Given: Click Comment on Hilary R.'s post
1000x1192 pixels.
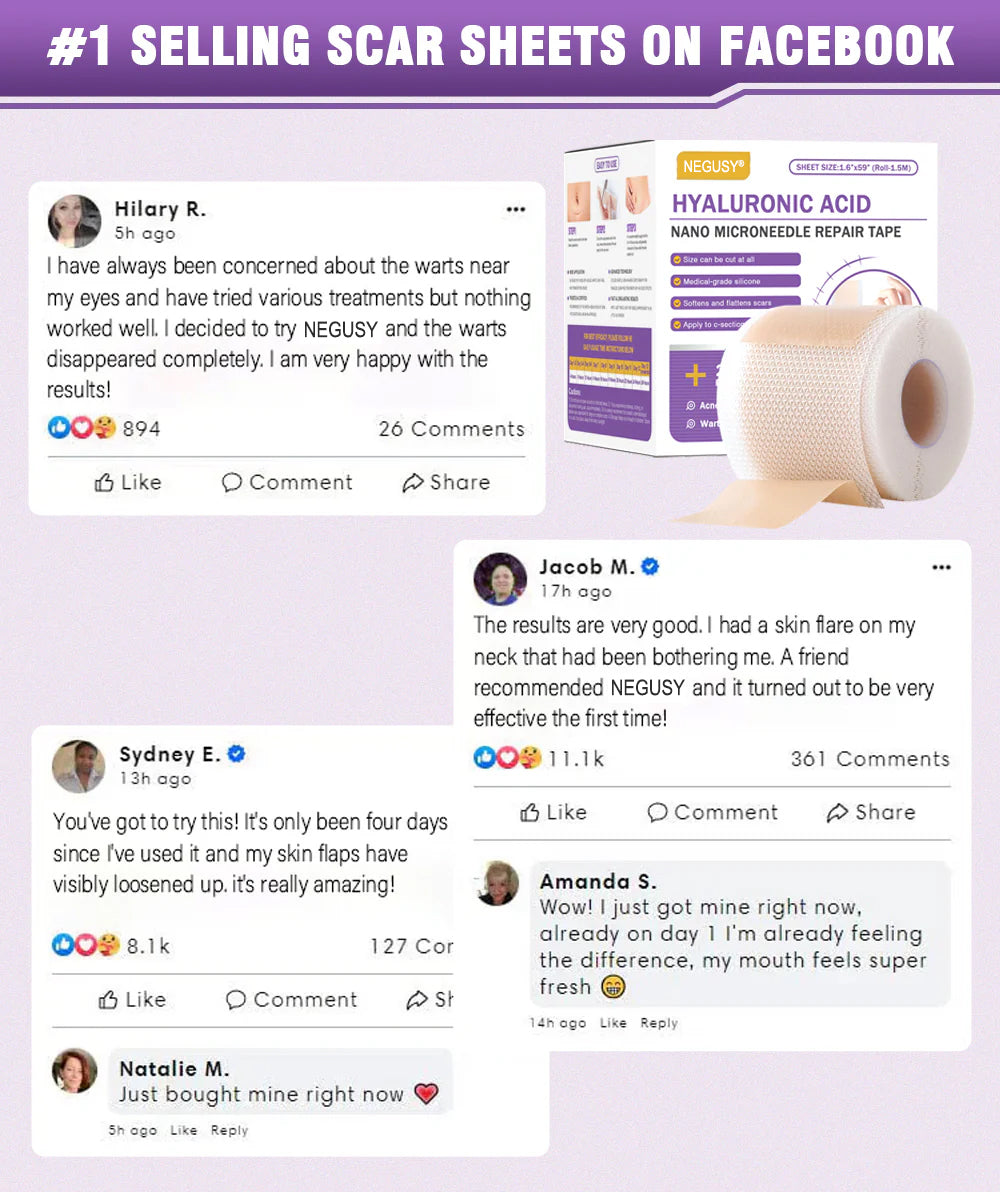Looking at the screenshot, I should (287, 482).
